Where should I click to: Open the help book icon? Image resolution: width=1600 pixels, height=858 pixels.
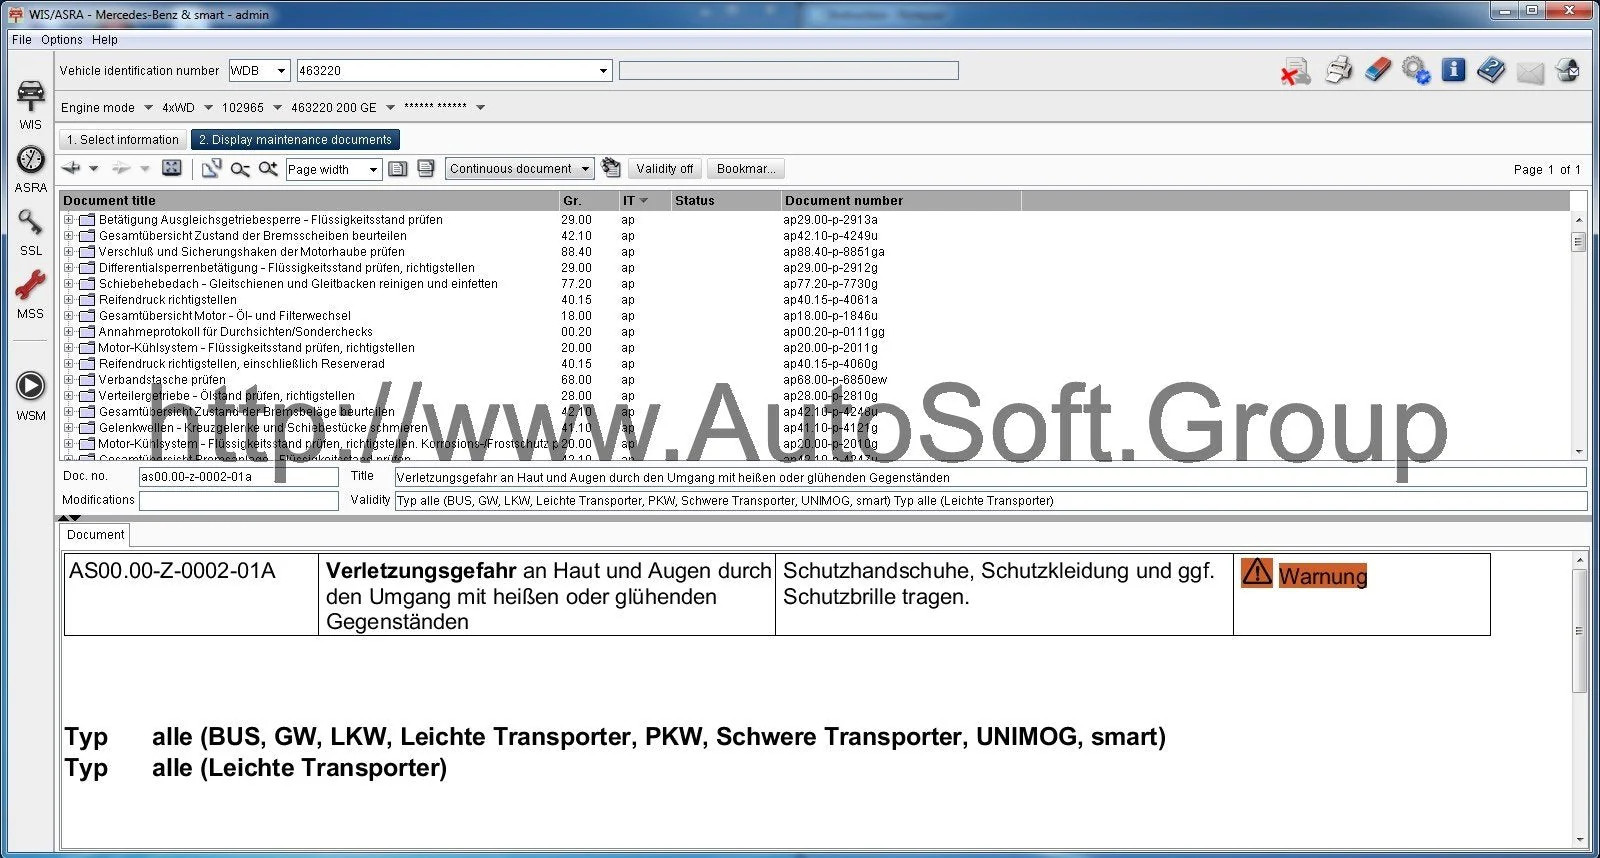[1491, 71]
